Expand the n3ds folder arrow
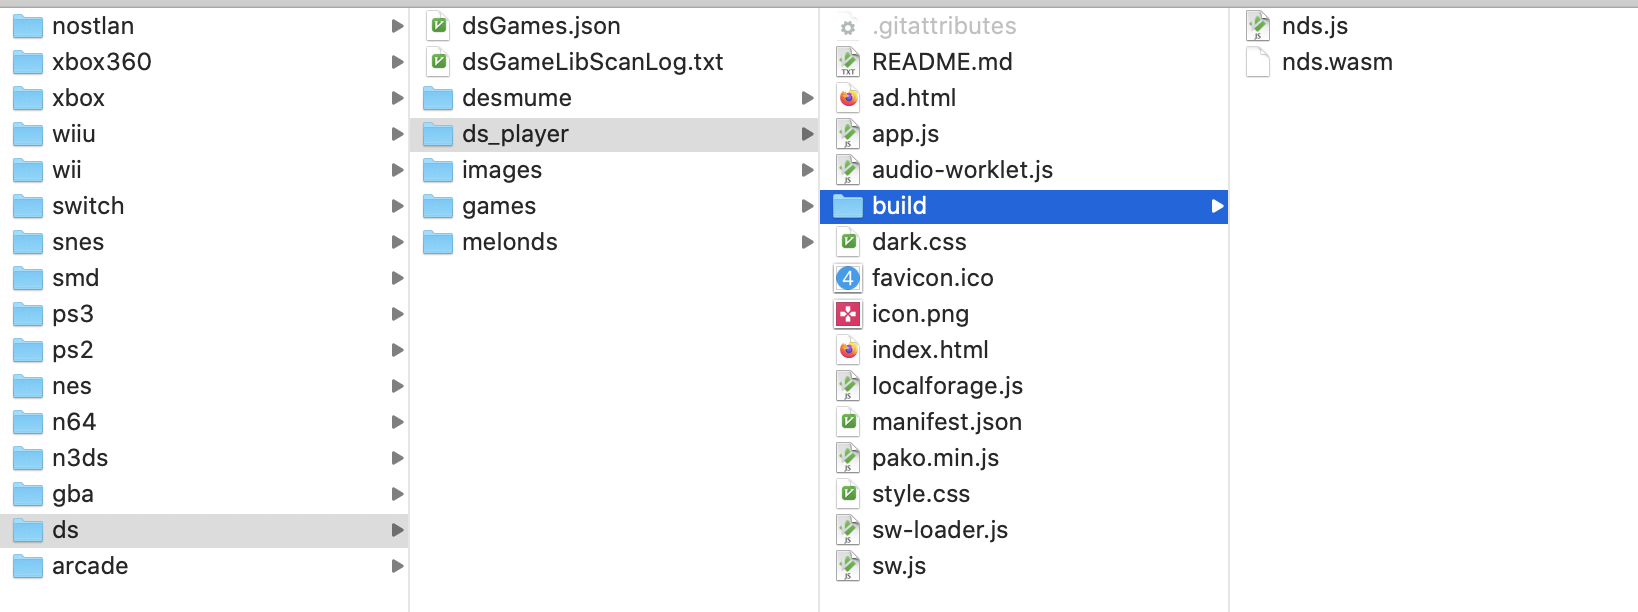 pos(397,458)
